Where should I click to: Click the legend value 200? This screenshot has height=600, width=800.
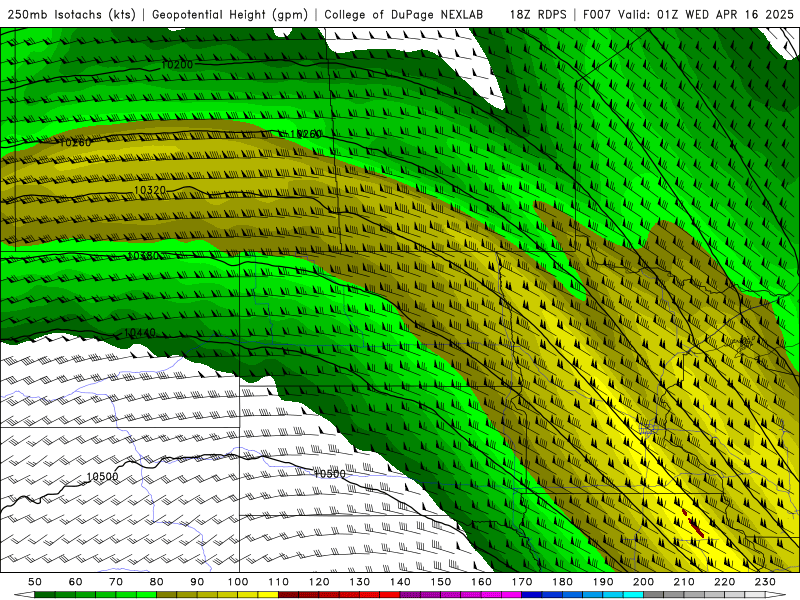coord(643,582)
